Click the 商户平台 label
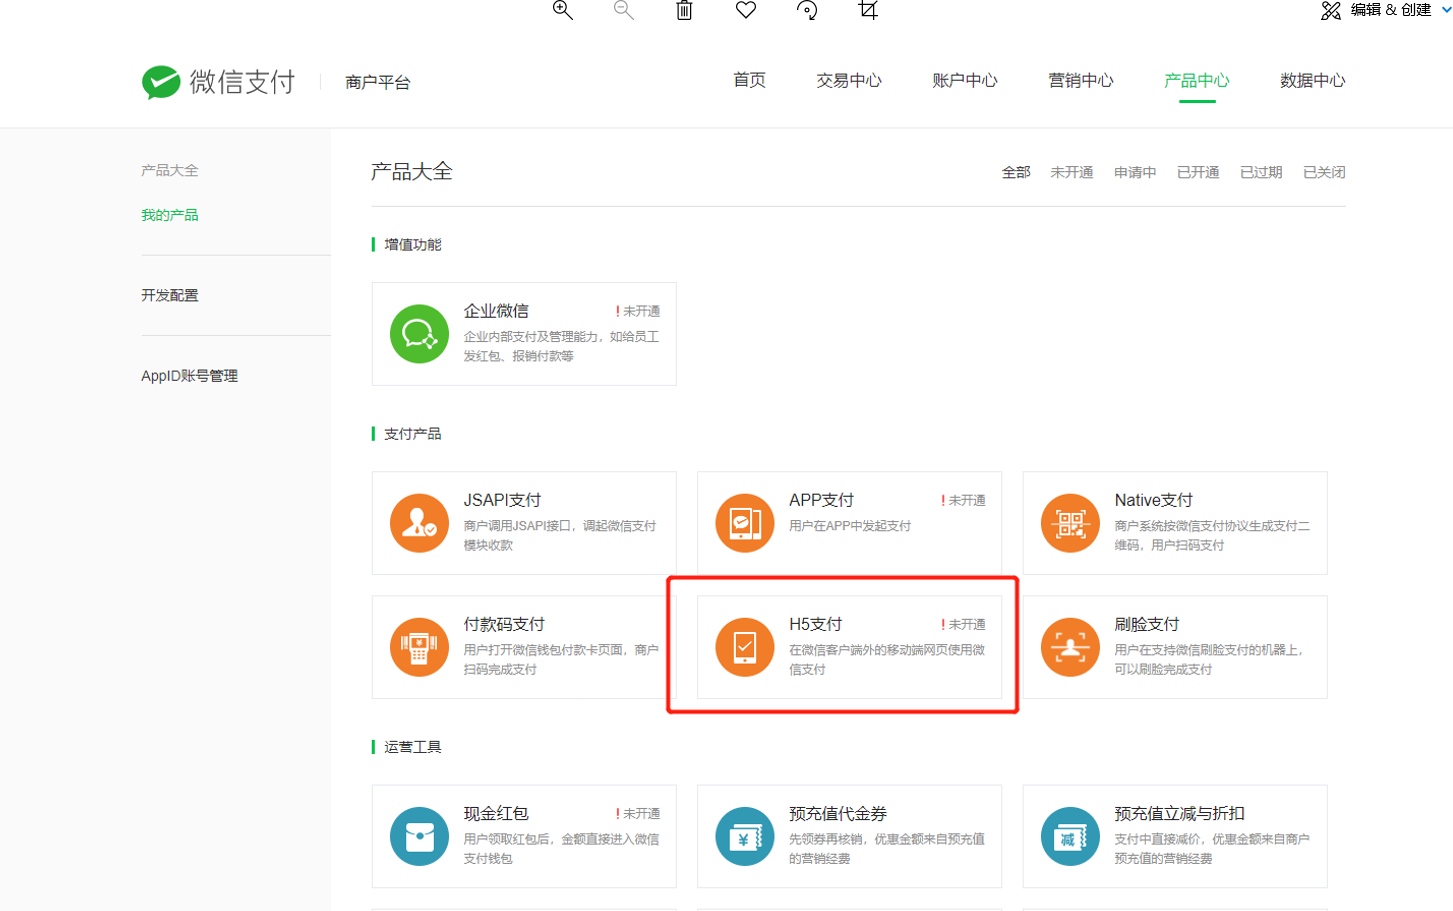The width and height of the screenshot is (1453, 911). [x=378, y=82]
